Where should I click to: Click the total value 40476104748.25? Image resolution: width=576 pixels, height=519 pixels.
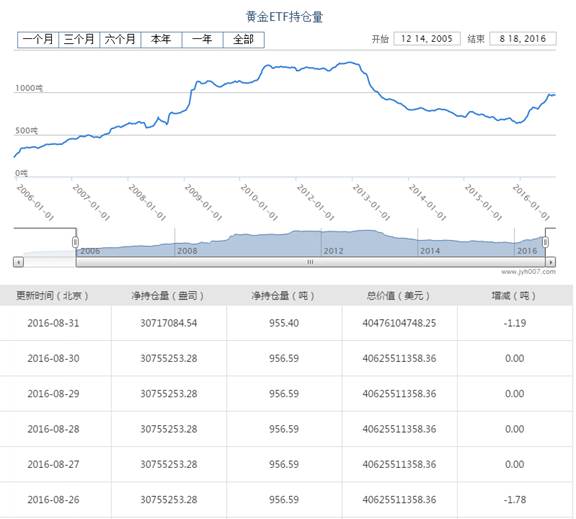(399, 323)
